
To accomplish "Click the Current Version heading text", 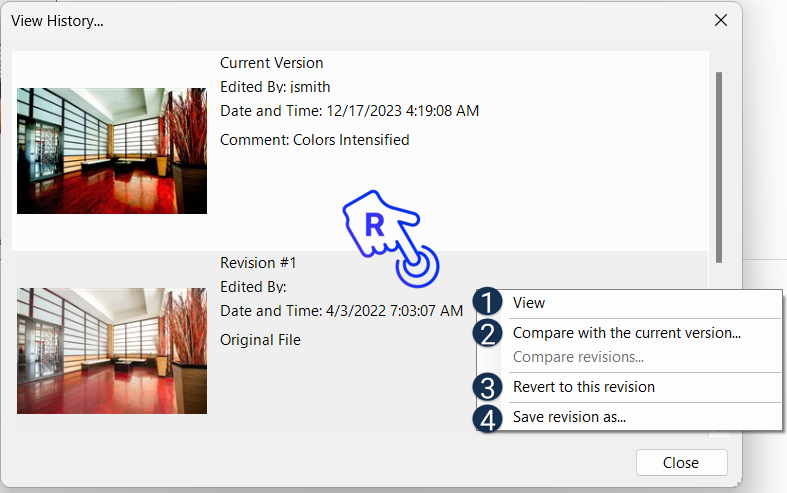I will [271, 63].
